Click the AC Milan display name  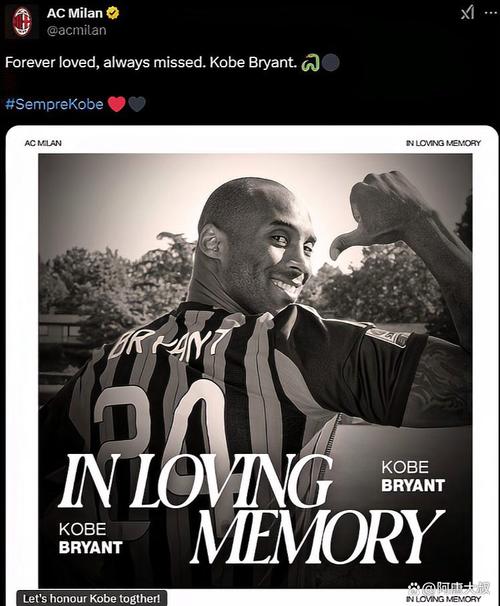click(75, 13)
